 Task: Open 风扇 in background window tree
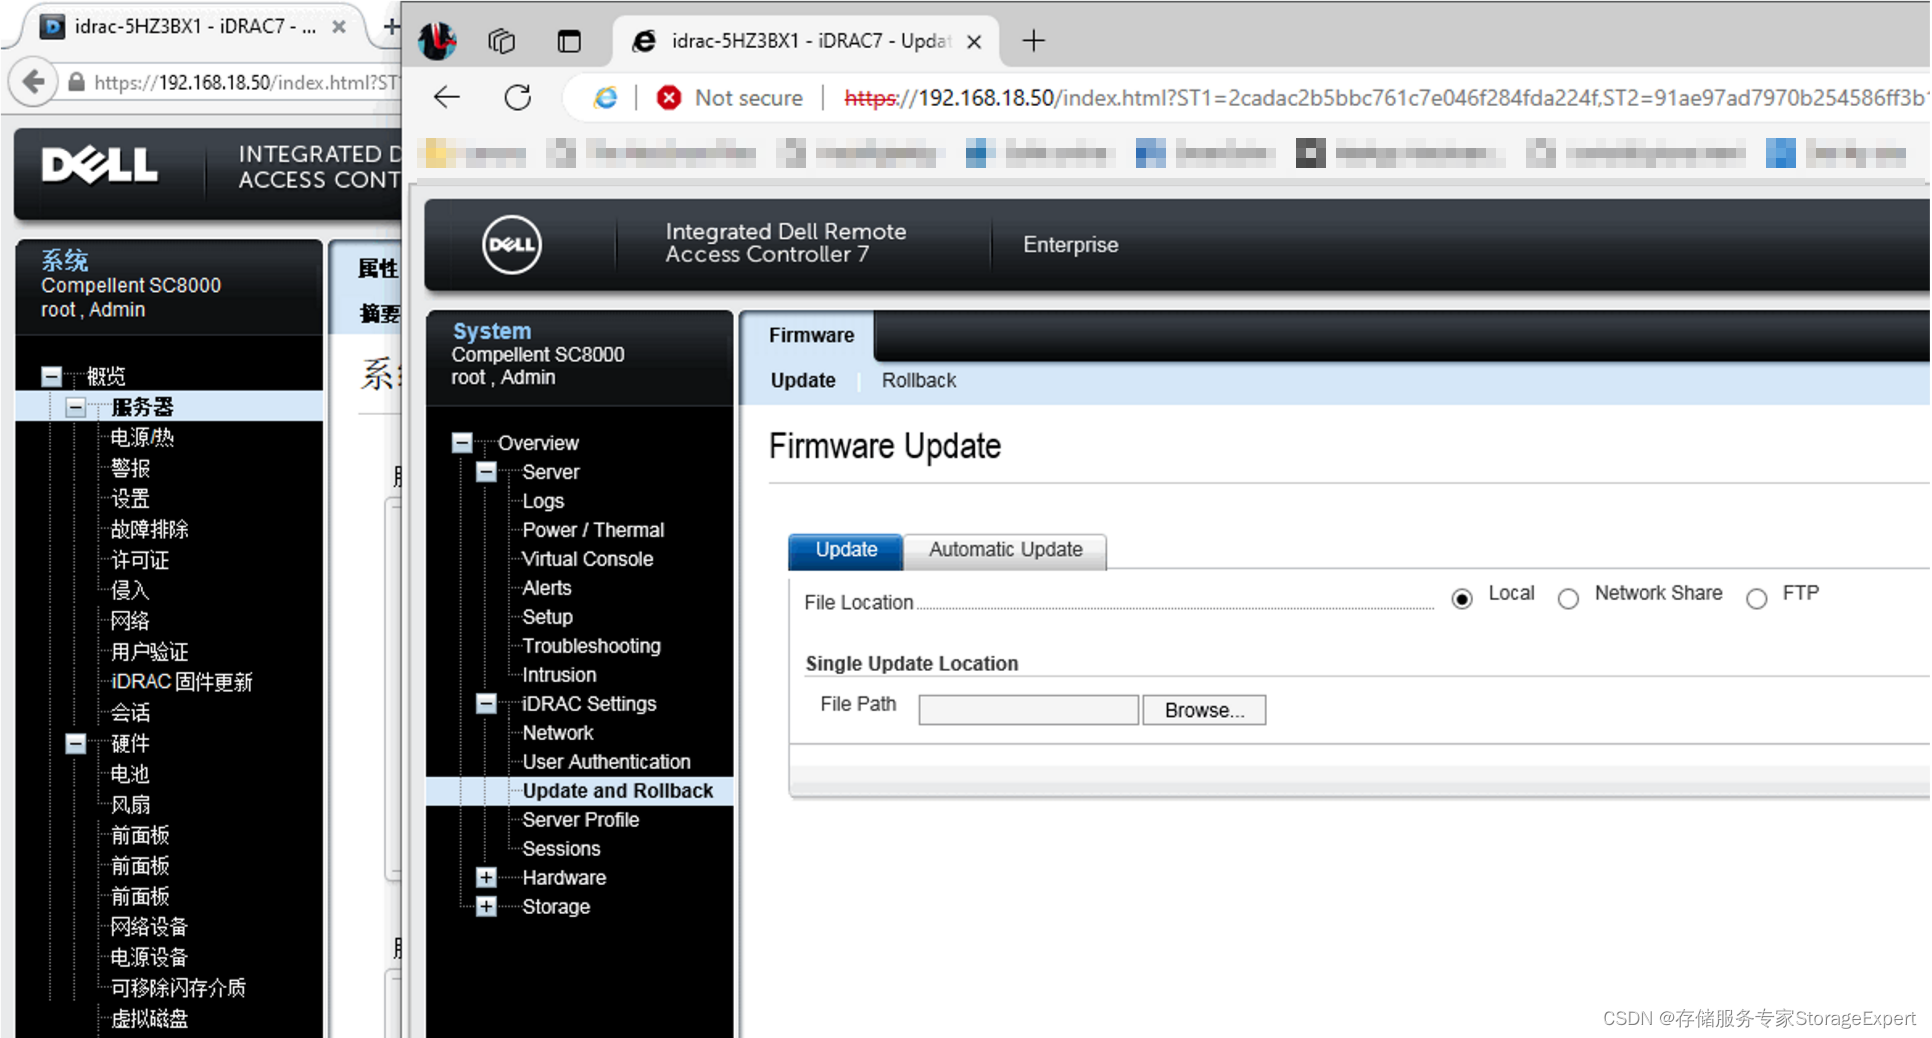click(130, 805)
